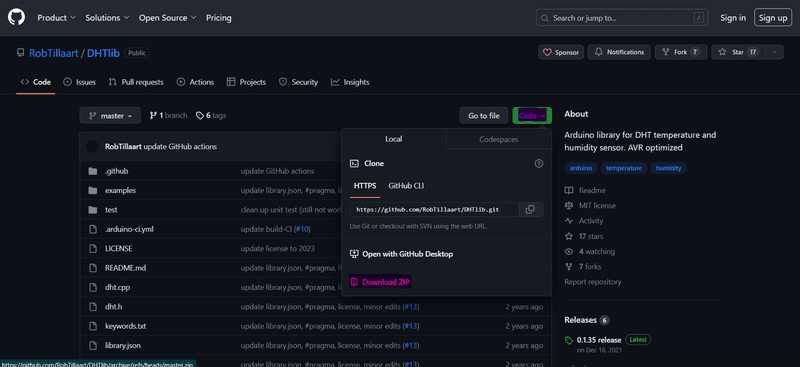Click the search magnifier icon
This screenshot has height=367, width=800.
545,18
